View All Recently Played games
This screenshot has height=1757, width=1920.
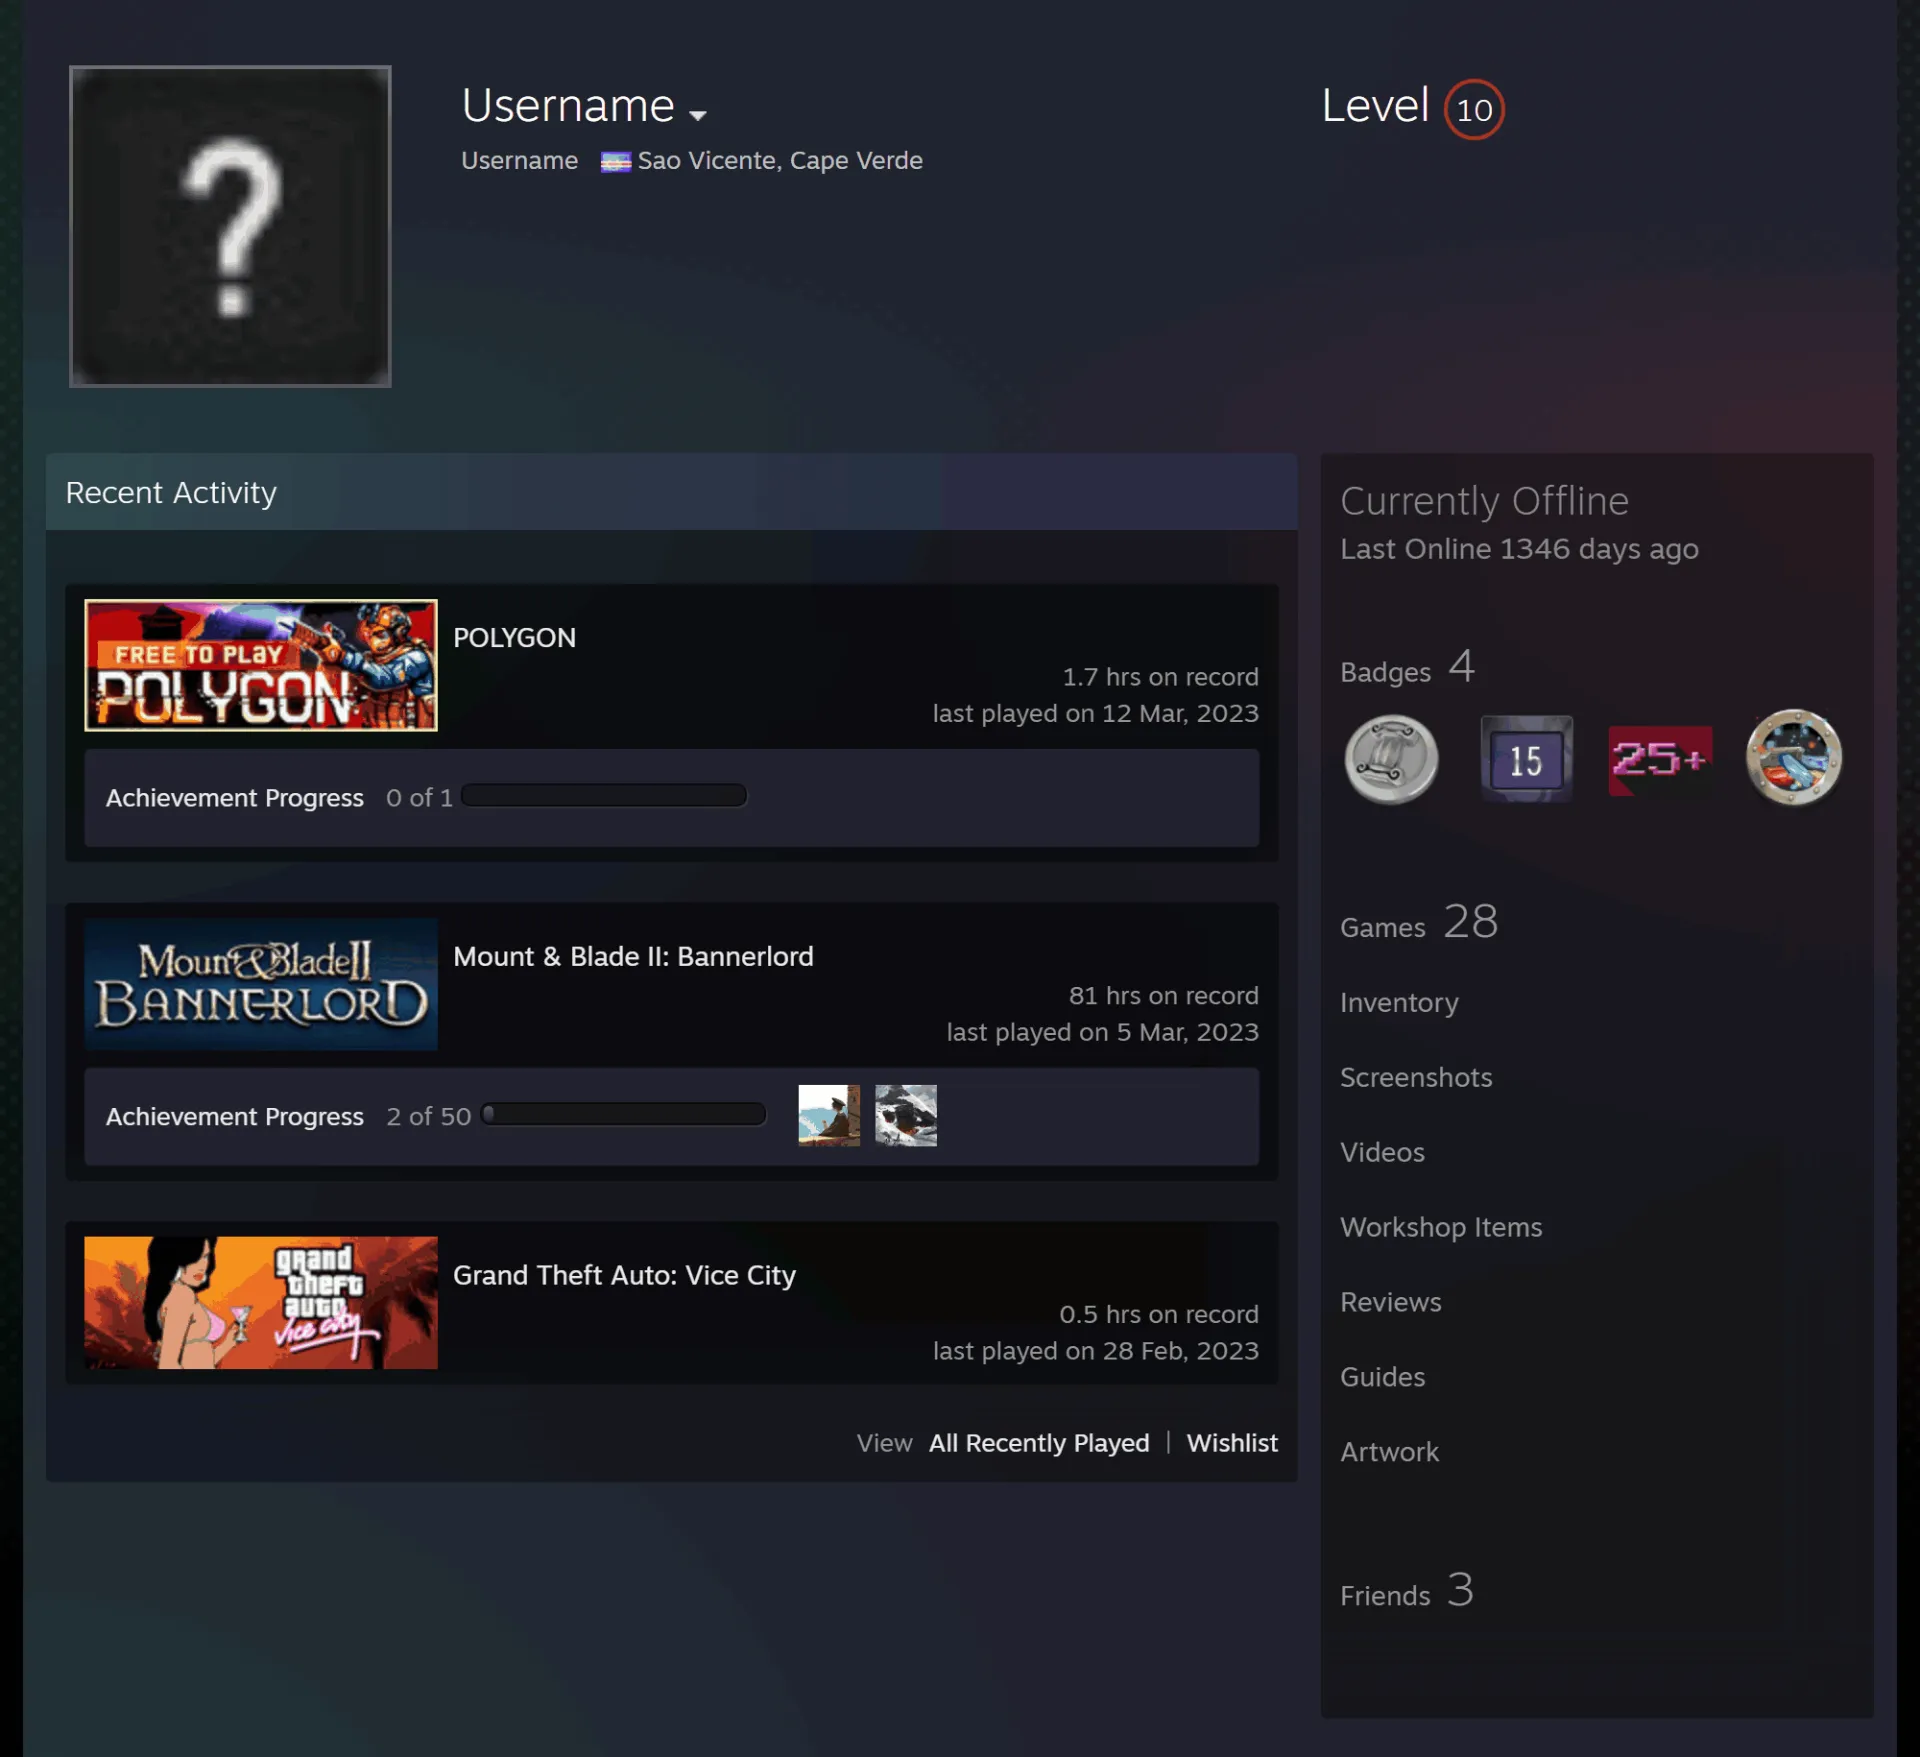pyautogui.click(x=1039, y=1443)
